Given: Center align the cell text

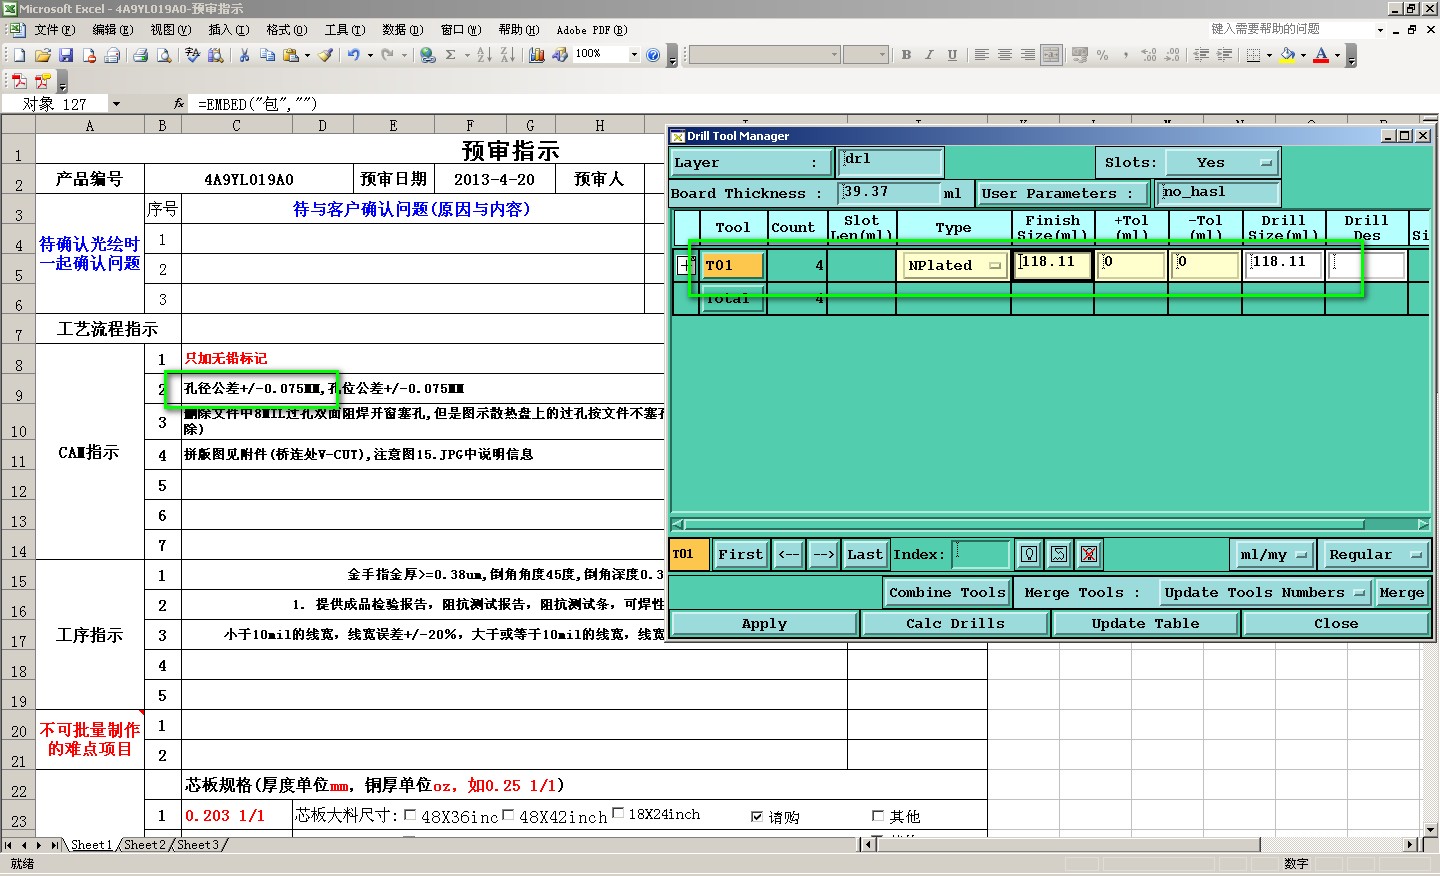Looking at the screenshot, I should pos(1005,55).
